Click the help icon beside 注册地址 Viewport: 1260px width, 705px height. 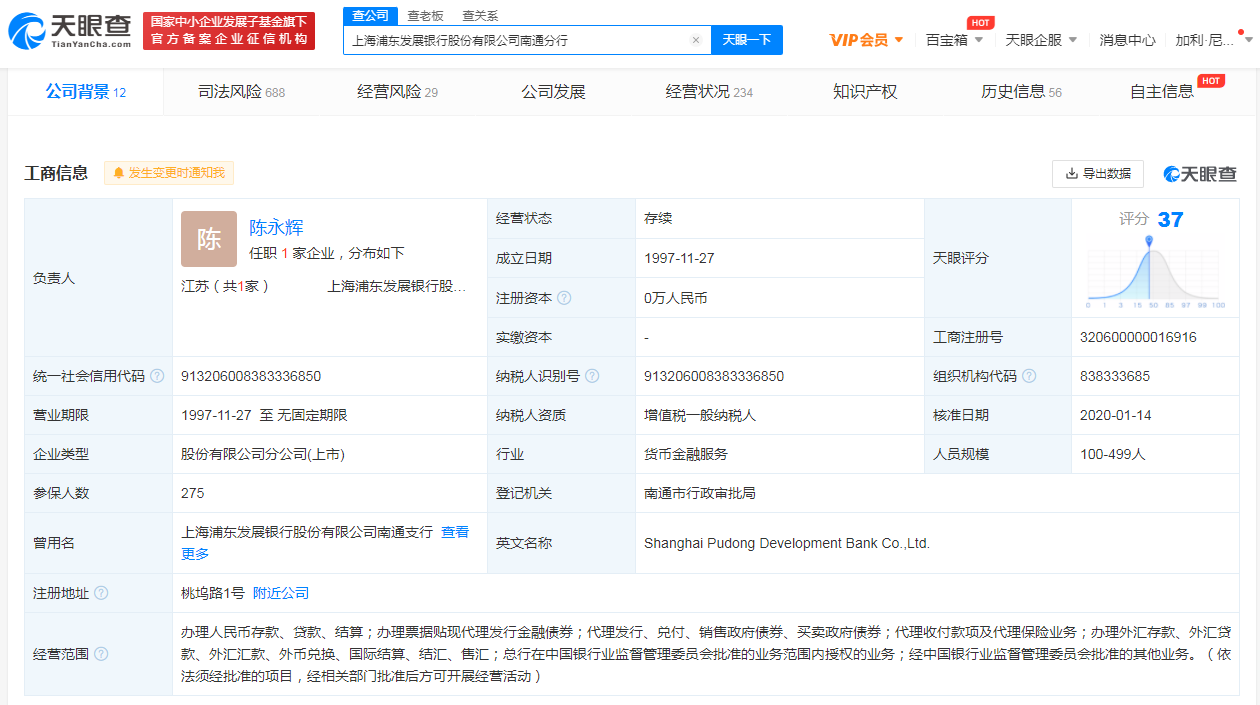point(101,593)
